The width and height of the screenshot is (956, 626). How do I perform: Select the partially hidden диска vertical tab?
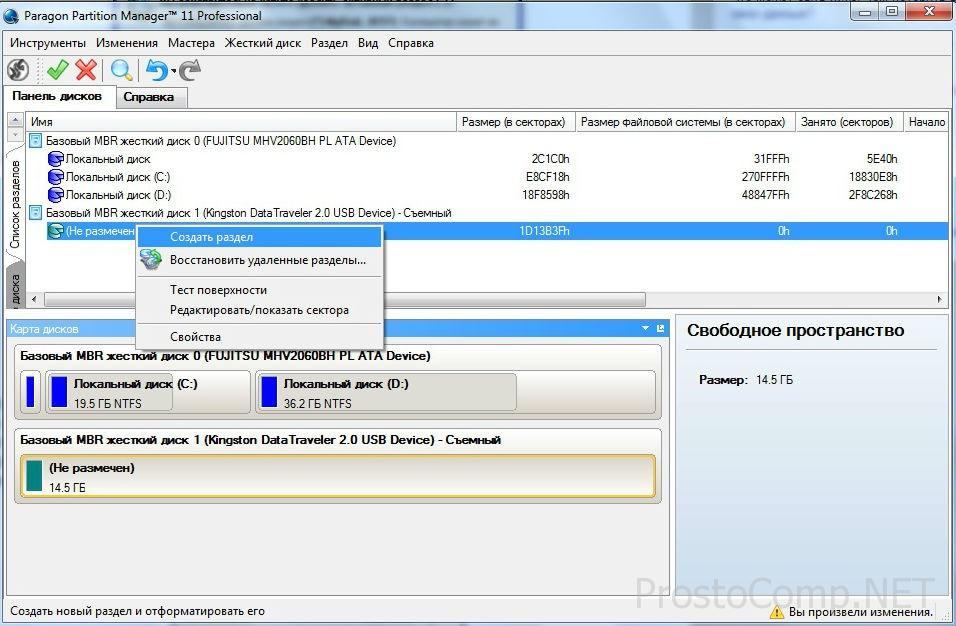pos(15,288)
